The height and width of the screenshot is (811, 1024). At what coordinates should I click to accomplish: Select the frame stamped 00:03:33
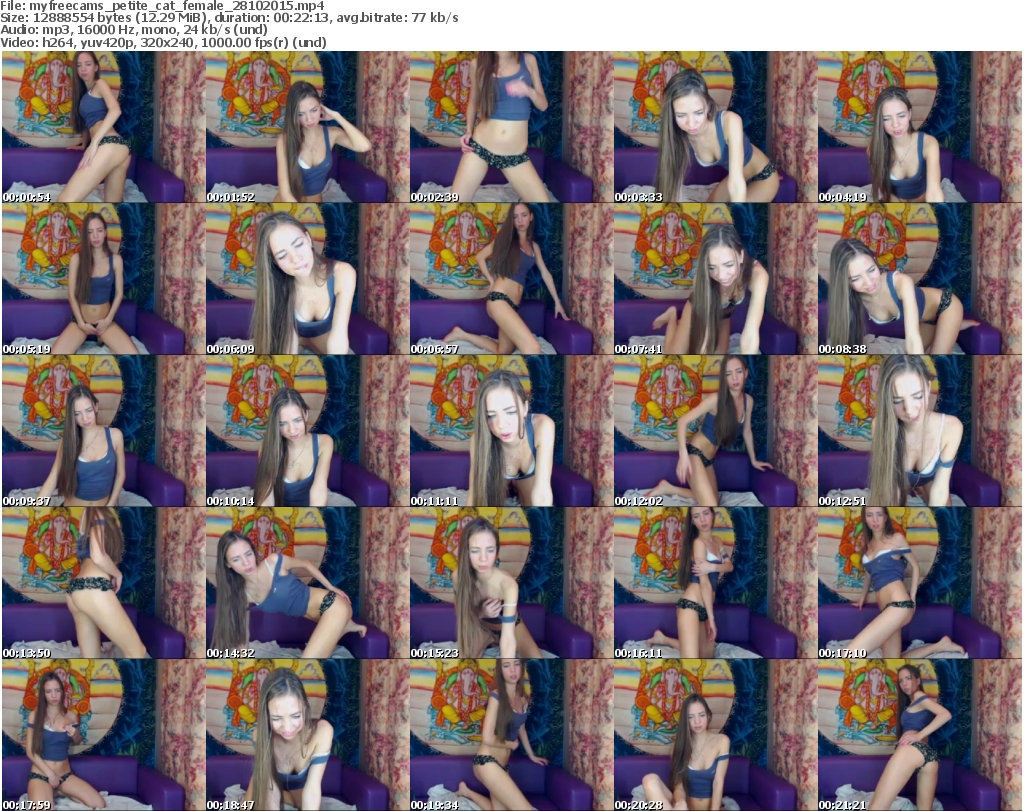[x=715, y=127]
